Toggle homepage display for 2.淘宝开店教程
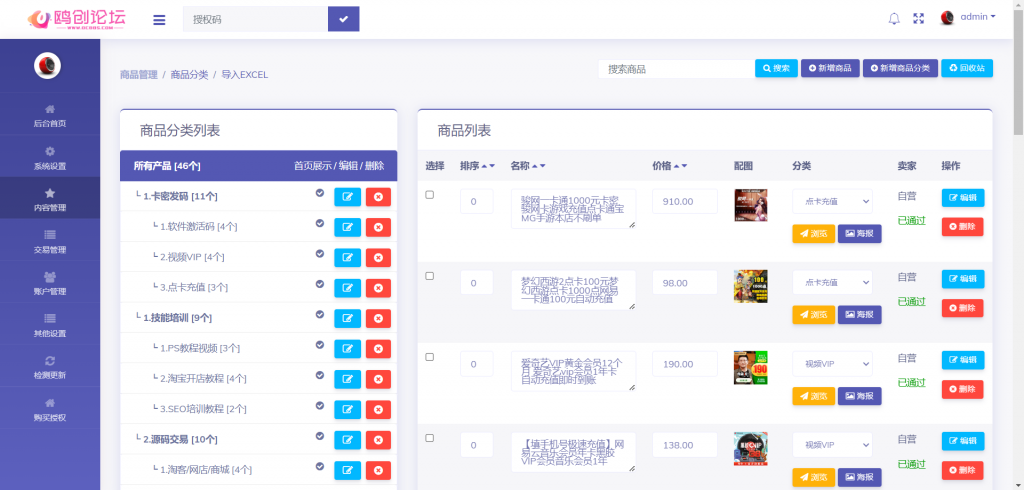The image size is (1024, 490). coord(320,375)
